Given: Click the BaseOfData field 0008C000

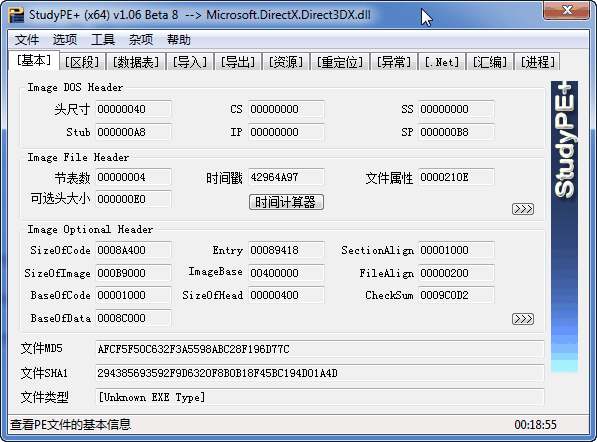Looking at the screenshot, I should pos(133,318).
